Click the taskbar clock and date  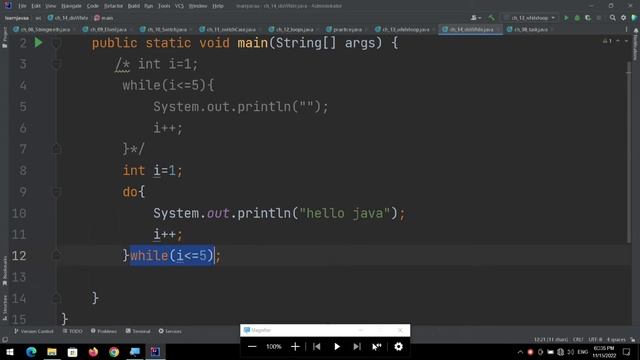604,352
